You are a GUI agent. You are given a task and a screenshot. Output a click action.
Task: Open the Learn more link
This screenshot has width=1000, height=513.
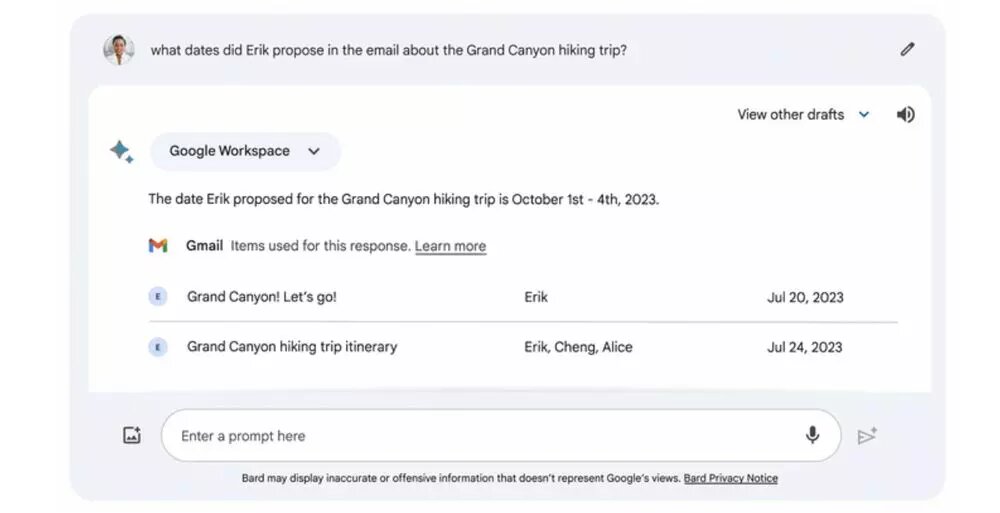(450, 246)
